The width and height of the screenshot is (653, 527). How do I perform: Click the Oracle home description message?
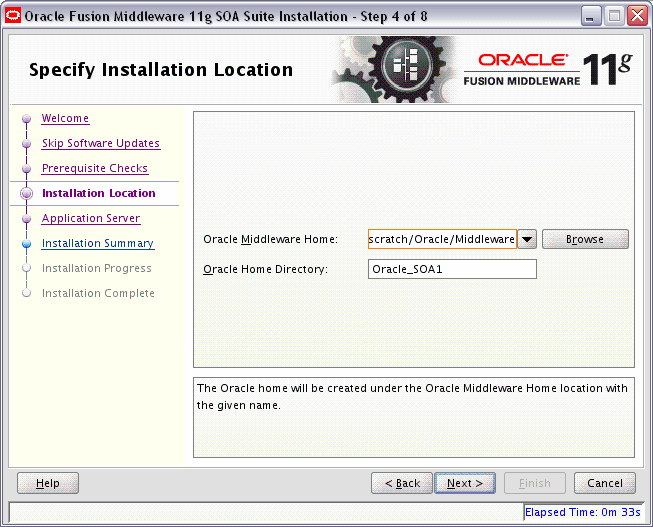pyautogui.click(x=412, y=397)
